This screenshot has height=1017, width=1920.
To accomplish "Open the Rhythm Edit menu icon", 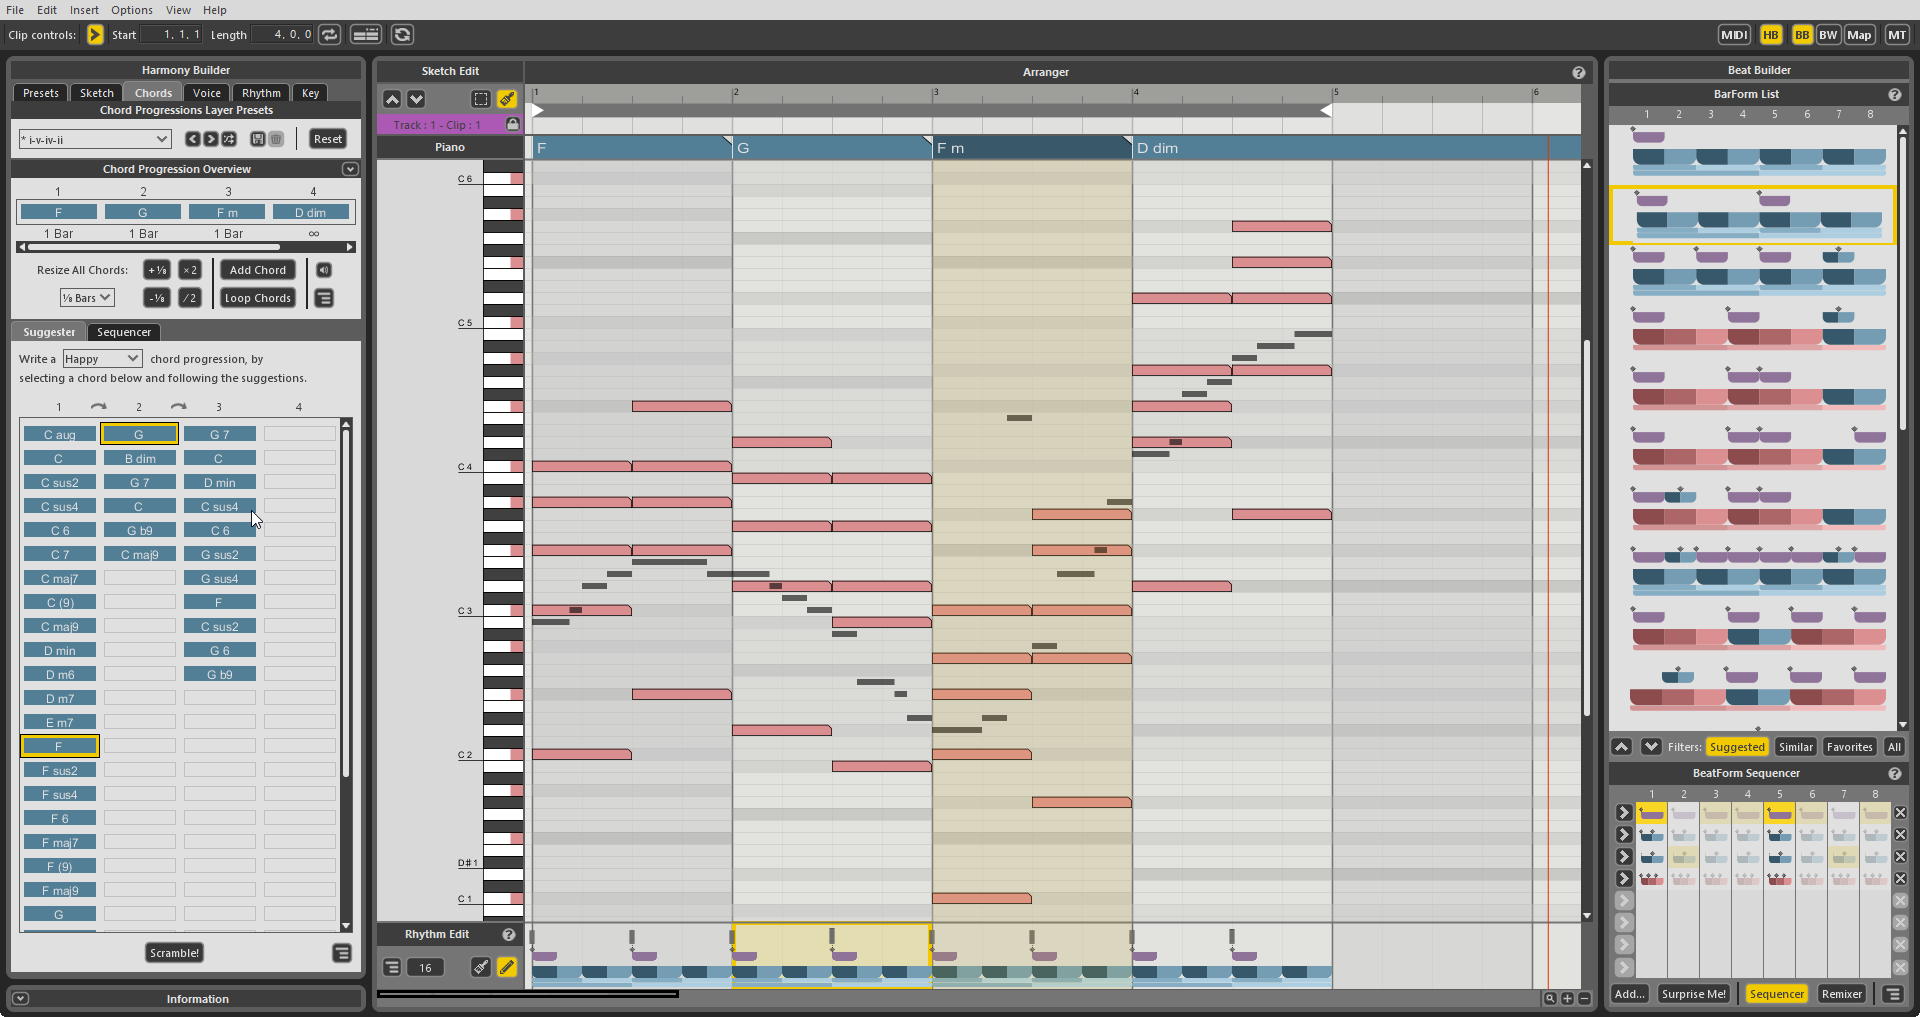I will (392, 967).
